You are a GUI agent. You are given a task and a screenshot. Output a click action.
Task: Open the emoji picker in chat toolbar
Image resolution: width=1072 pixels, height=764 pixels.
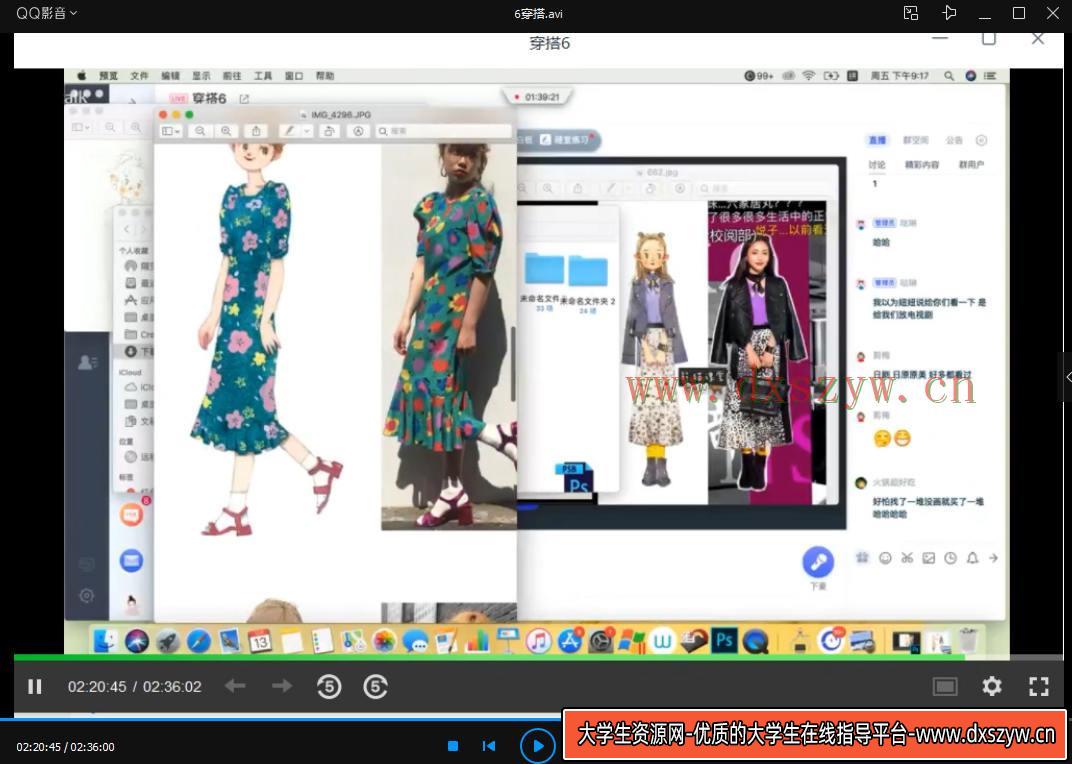885,558
